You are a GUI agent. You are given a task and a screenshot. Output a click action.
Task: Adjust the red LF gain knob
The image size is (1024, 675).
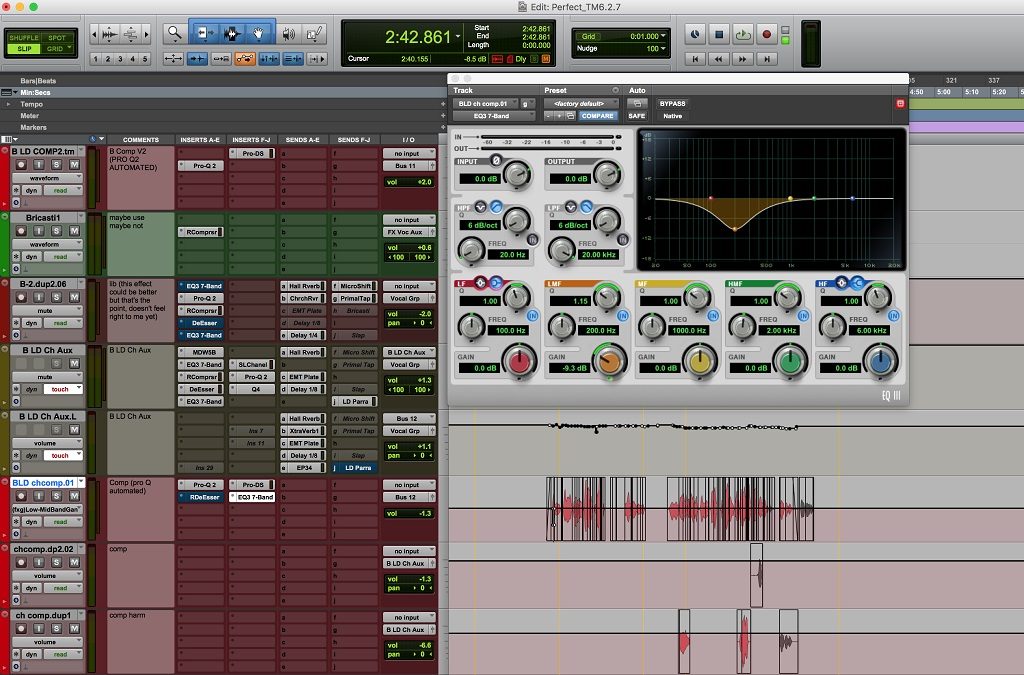point(520,361)
